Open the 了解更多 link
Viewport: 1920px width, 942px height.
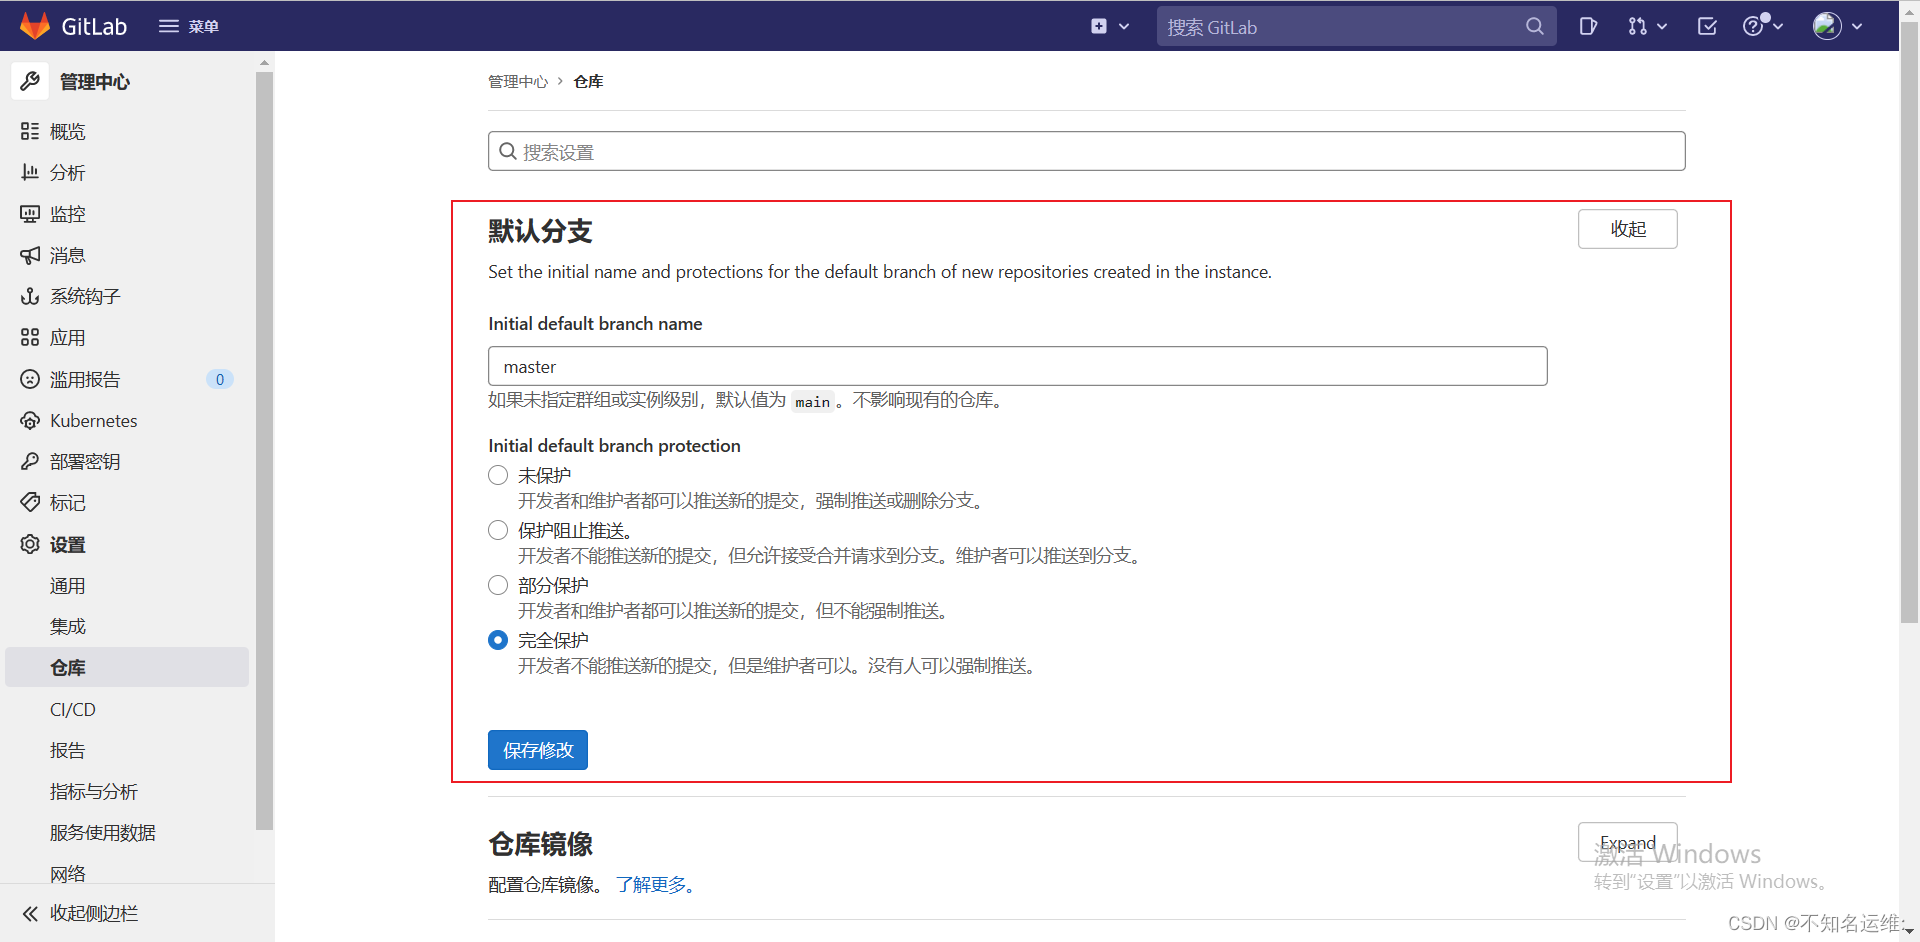tap(656, 884)
